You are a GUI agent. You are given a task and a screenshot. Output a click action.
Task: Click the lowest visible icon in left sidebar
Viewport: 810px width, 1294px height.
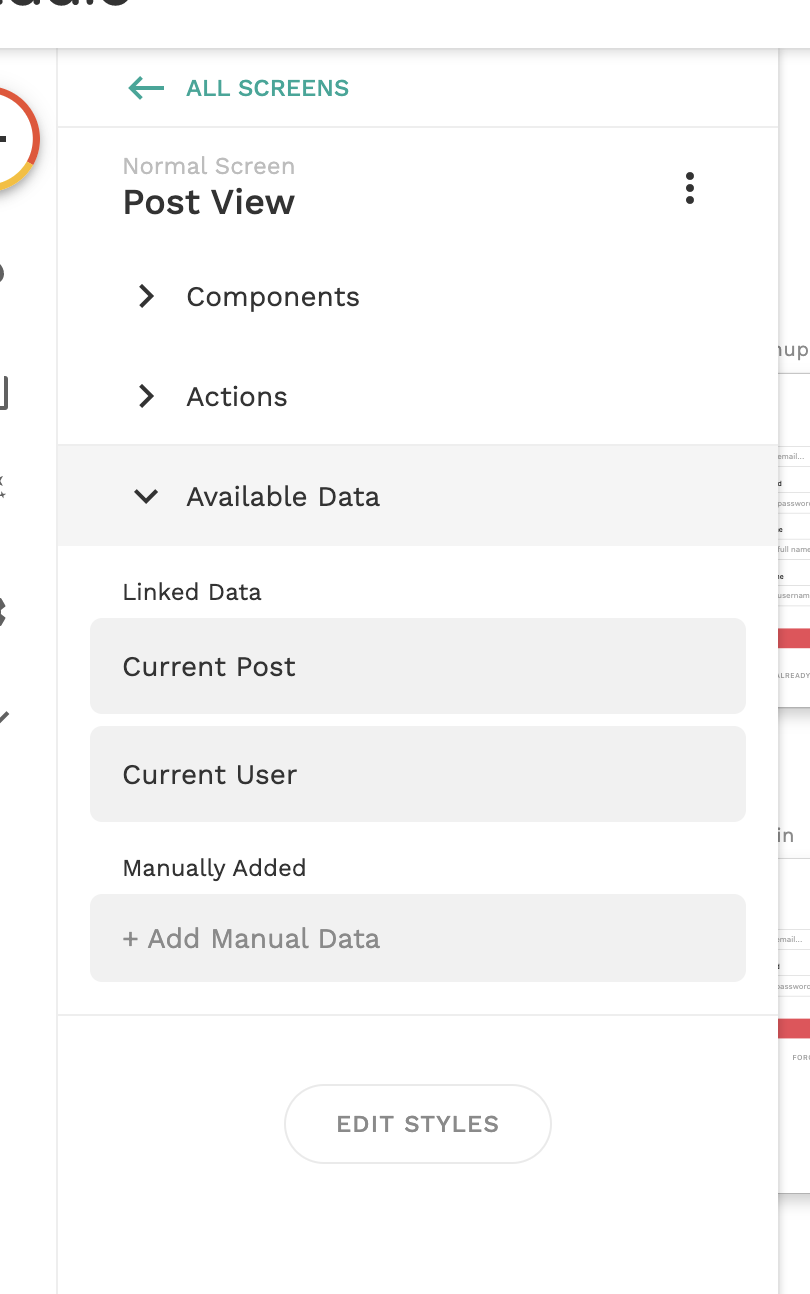(4, 717)
